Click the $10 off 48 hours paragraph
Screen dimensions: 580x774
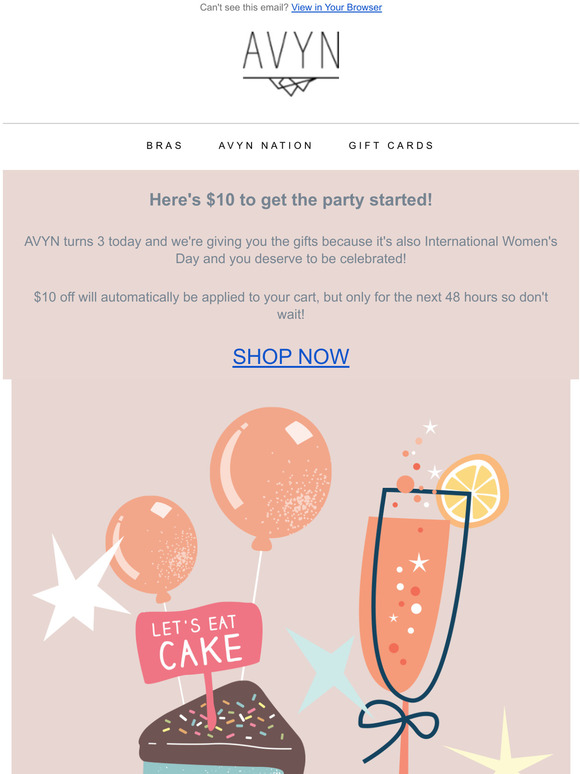click(x=291, y=306)
